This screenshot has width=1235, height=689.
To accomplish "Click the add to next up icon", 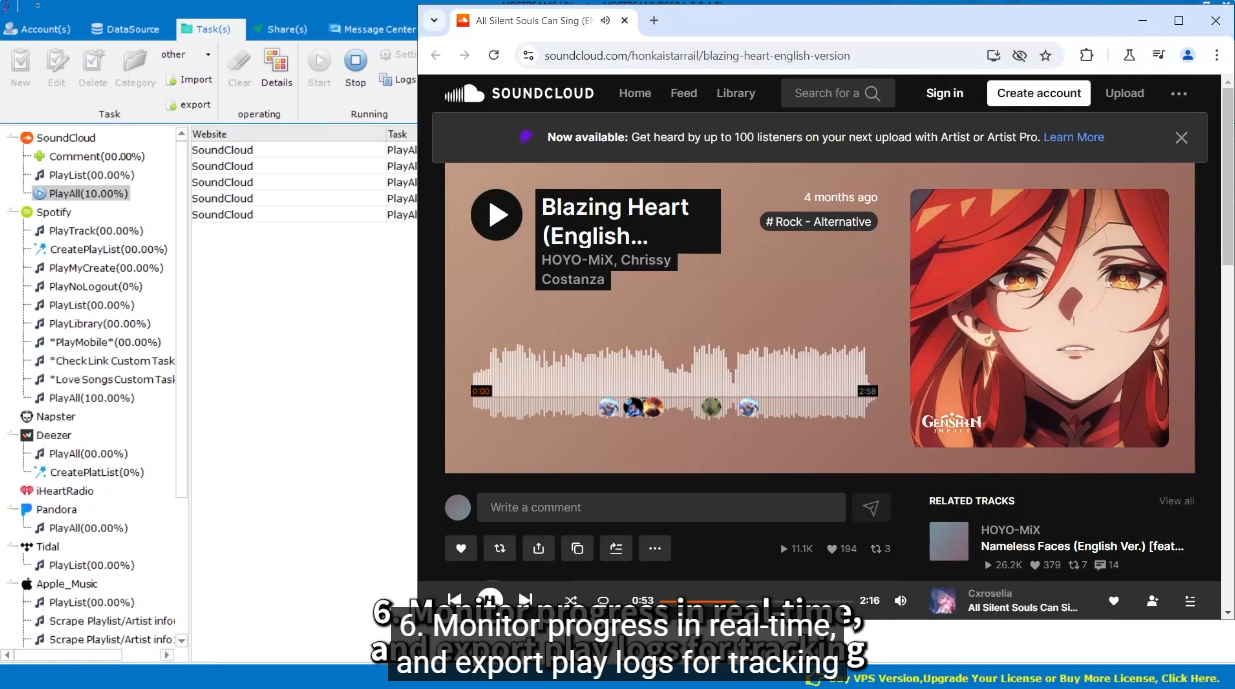I will 616,548.
